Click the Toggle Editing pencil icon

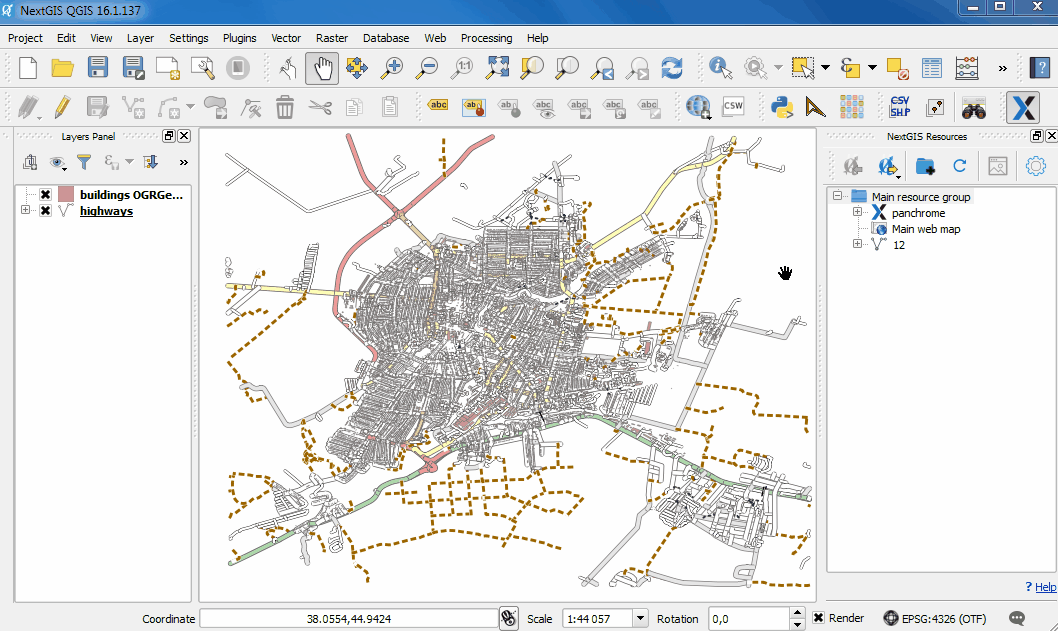pos(62,107)
